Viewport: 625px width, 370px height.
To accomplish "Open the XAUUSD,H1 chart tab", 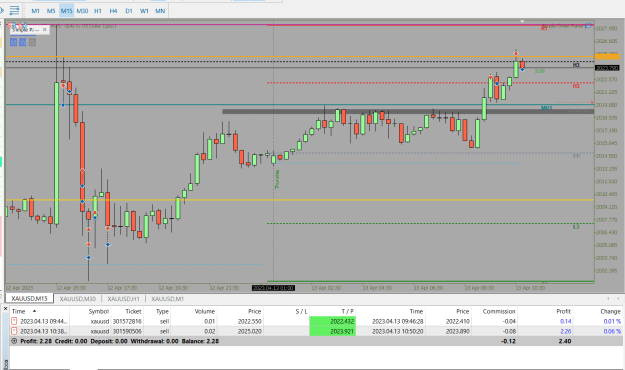I will [x=124, y=298].
